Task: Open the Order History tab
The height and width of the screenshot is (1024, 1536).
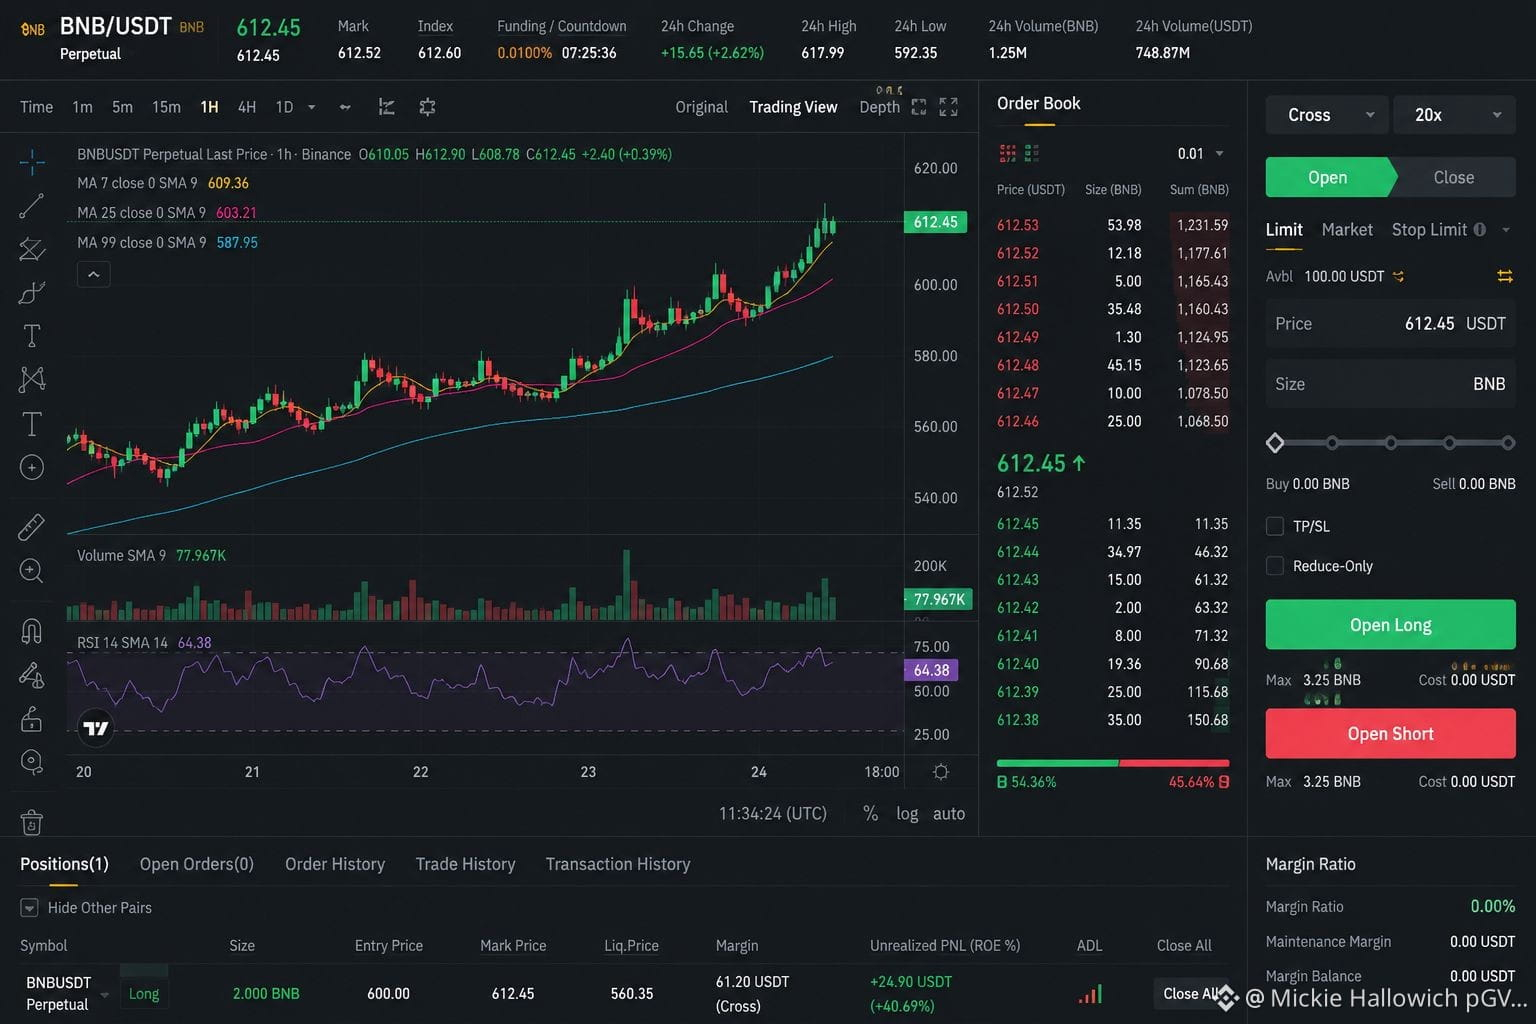Action: [335, 864]
